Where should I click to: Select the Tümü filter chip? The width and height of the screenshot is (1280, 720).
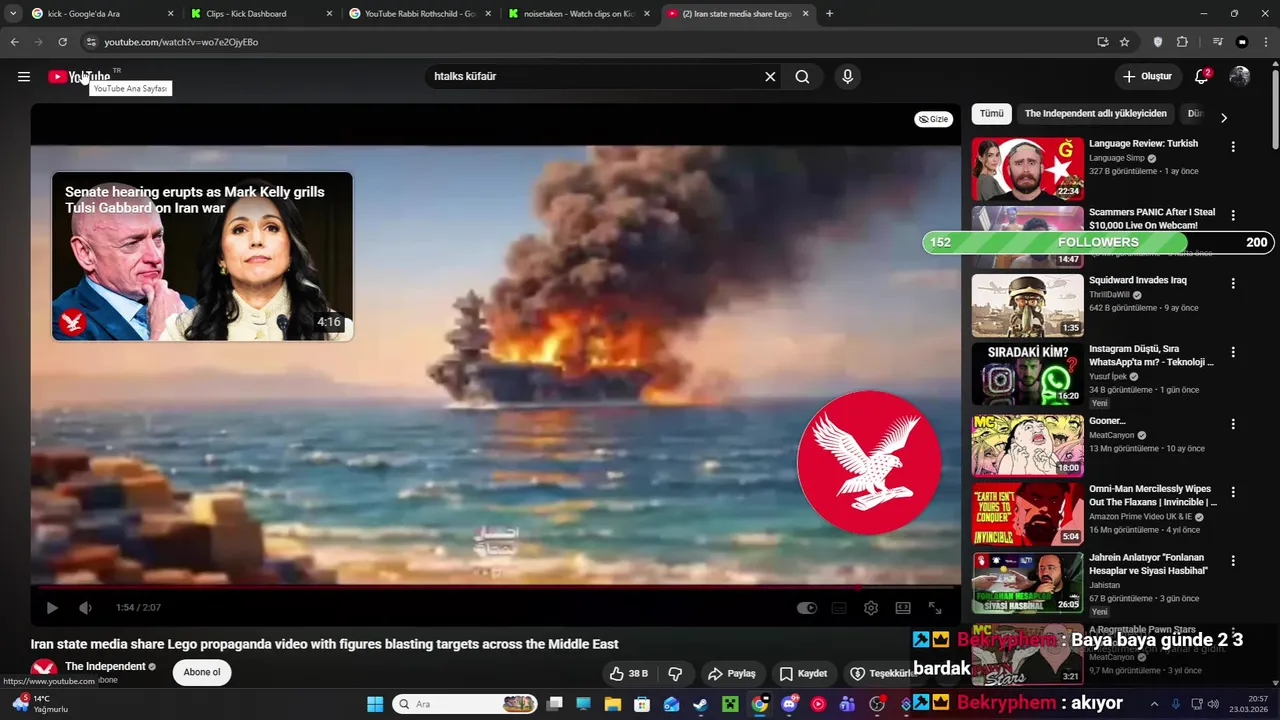[991, 114]
